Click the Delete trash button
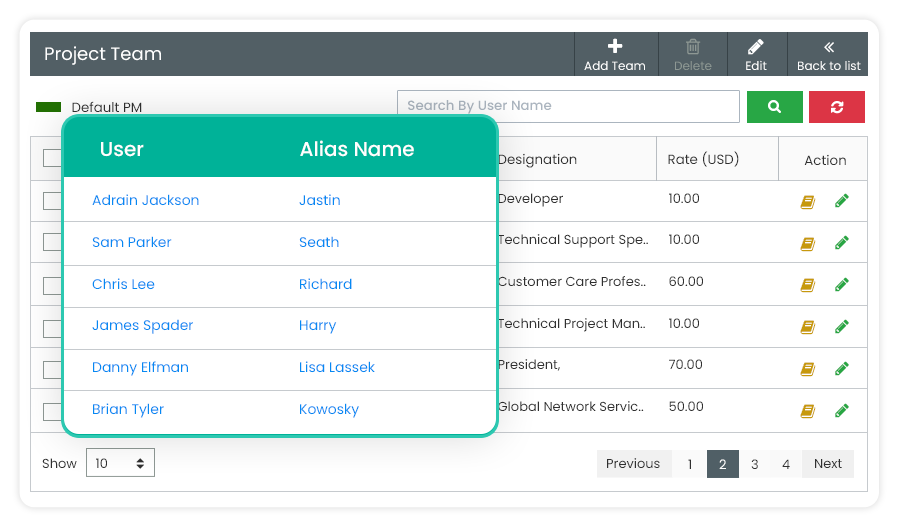The width and height of the screenshot is (900, 518). (693, 55)
